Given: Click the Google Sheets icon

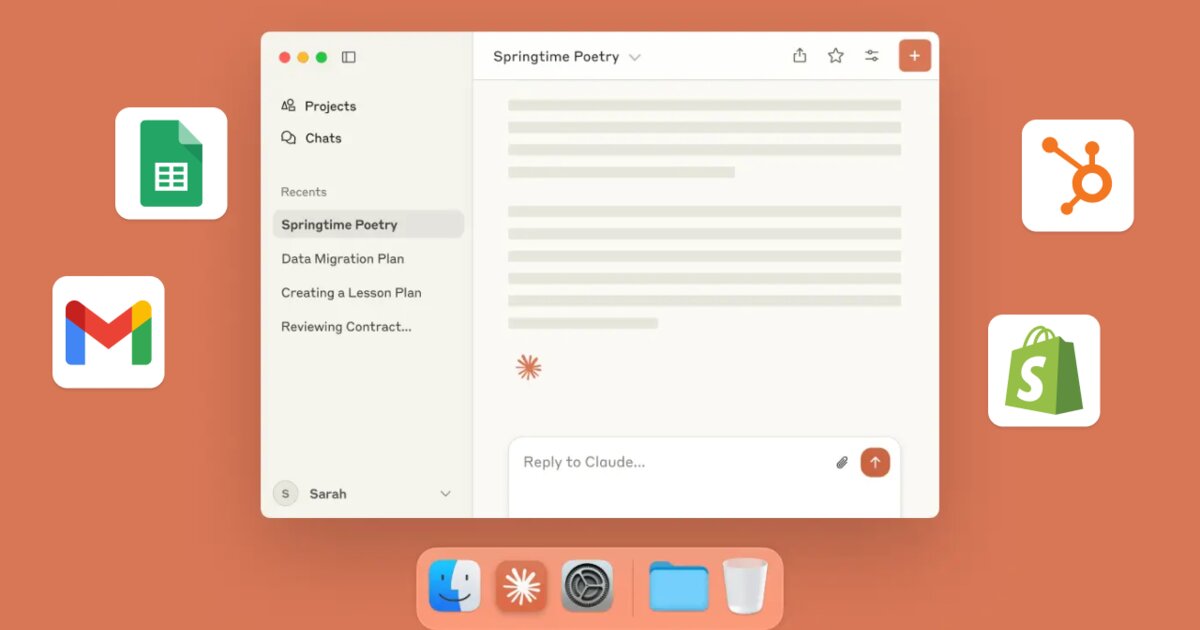Looking at the screenshot, I should [x=171, y=163].
